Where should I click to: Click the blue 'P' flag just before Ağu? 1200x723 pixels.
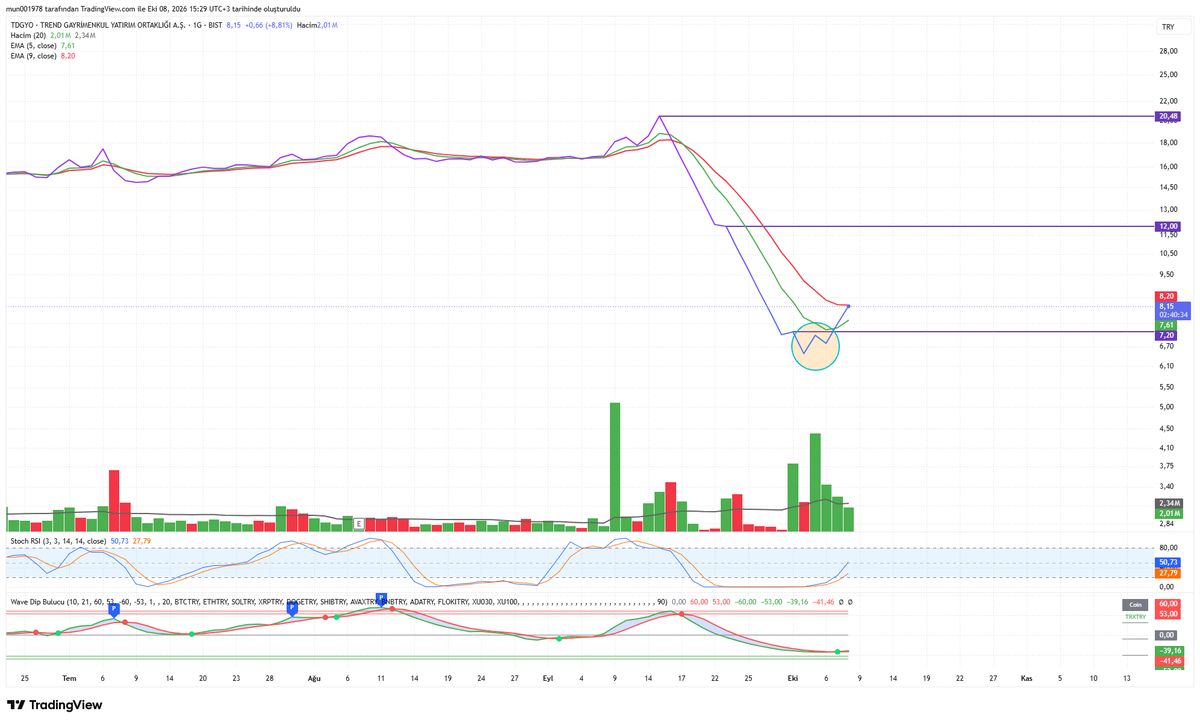pyautogui.click(x=292, y=608)
